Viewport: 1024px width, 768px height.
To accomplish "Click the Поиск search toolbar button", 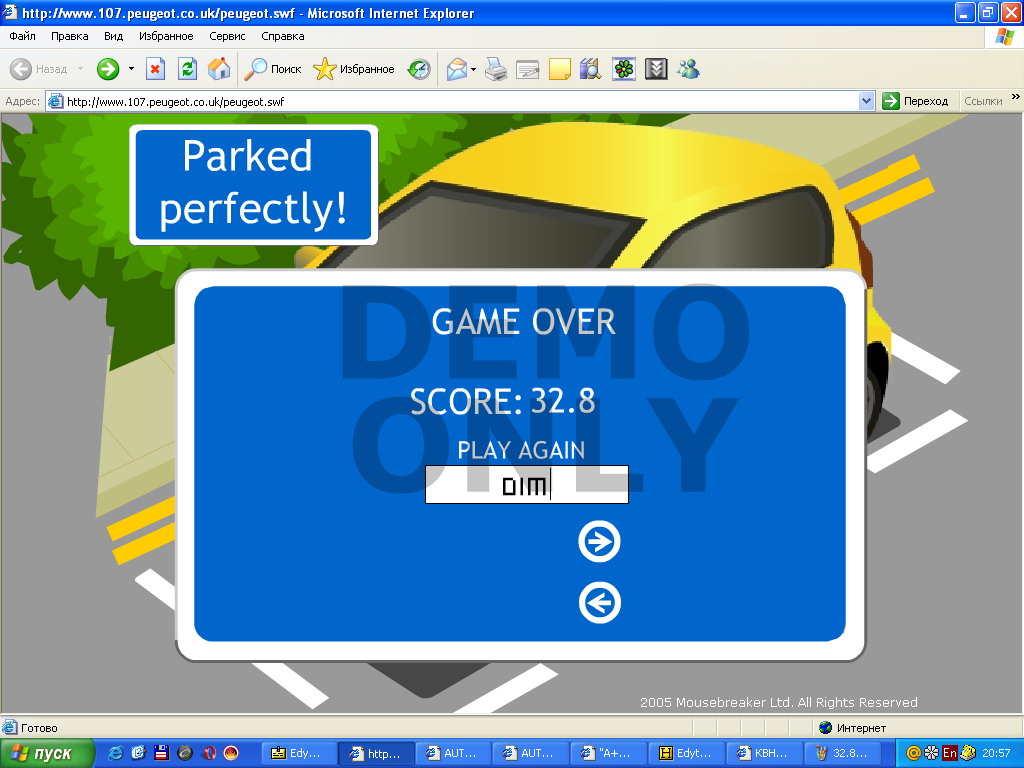I will pos(274,69).
